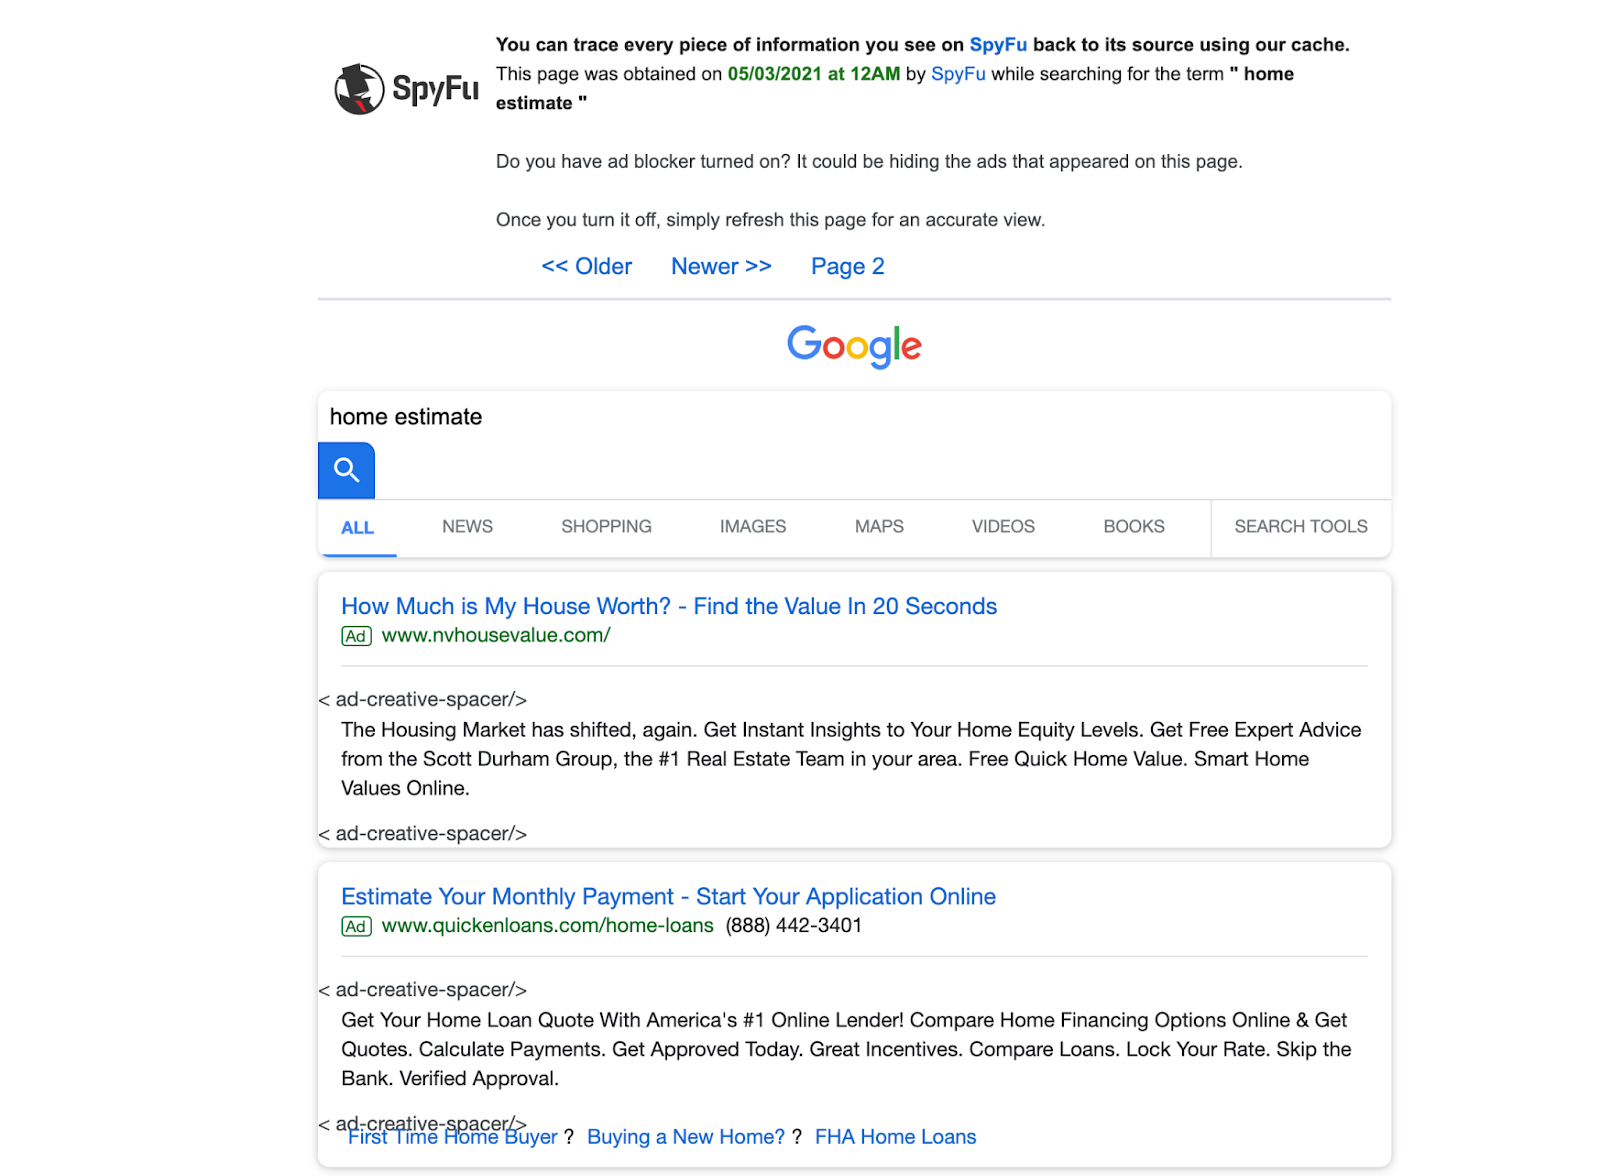Switch to the SHOPPING tab

click(606, 526)
